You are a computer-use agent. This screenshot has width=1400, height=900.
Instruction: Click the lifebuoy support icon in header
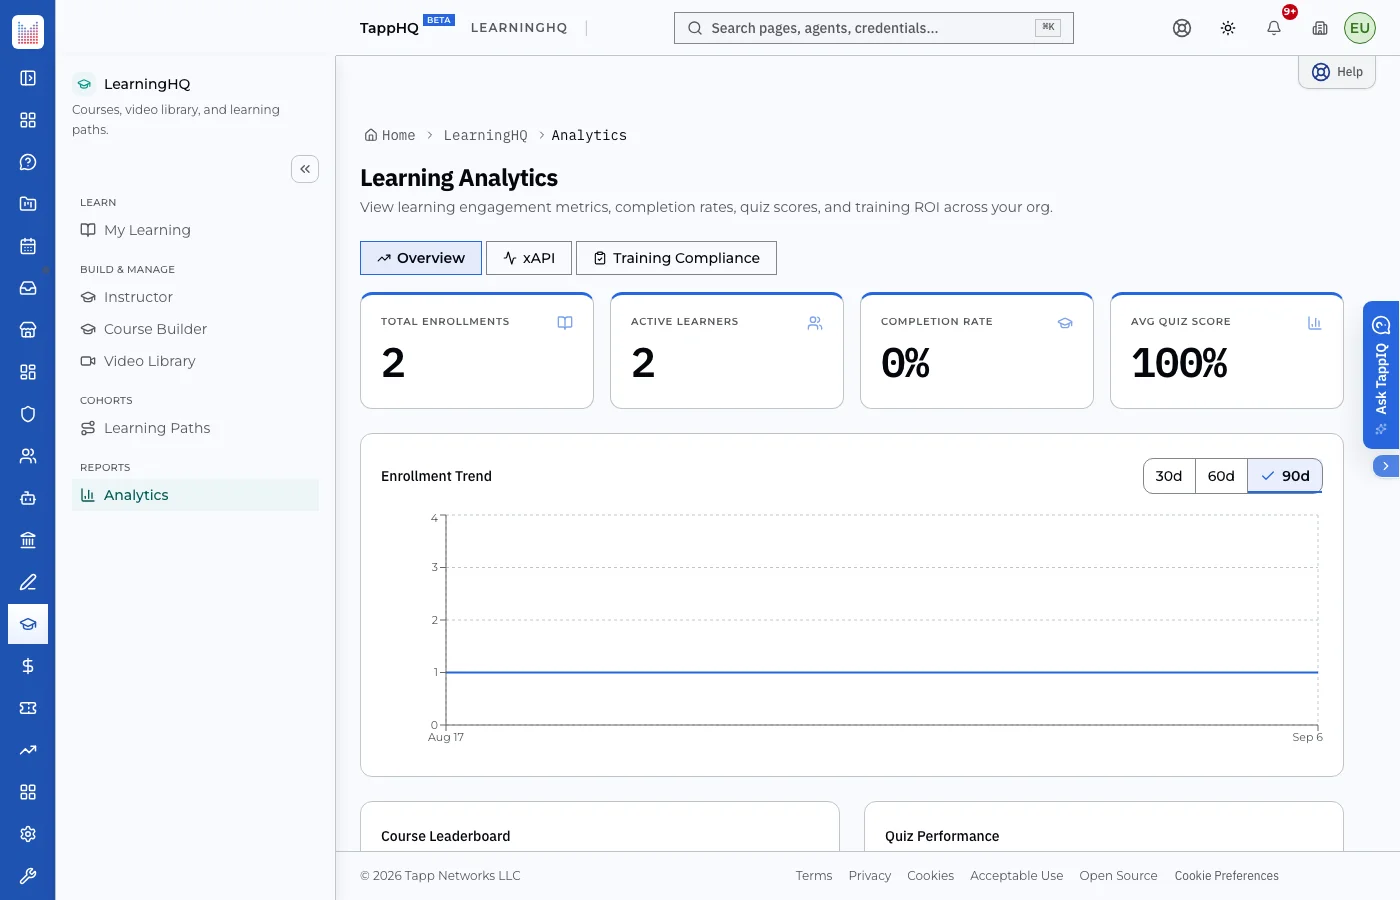pyautogui.click(x=1182, y=28)
